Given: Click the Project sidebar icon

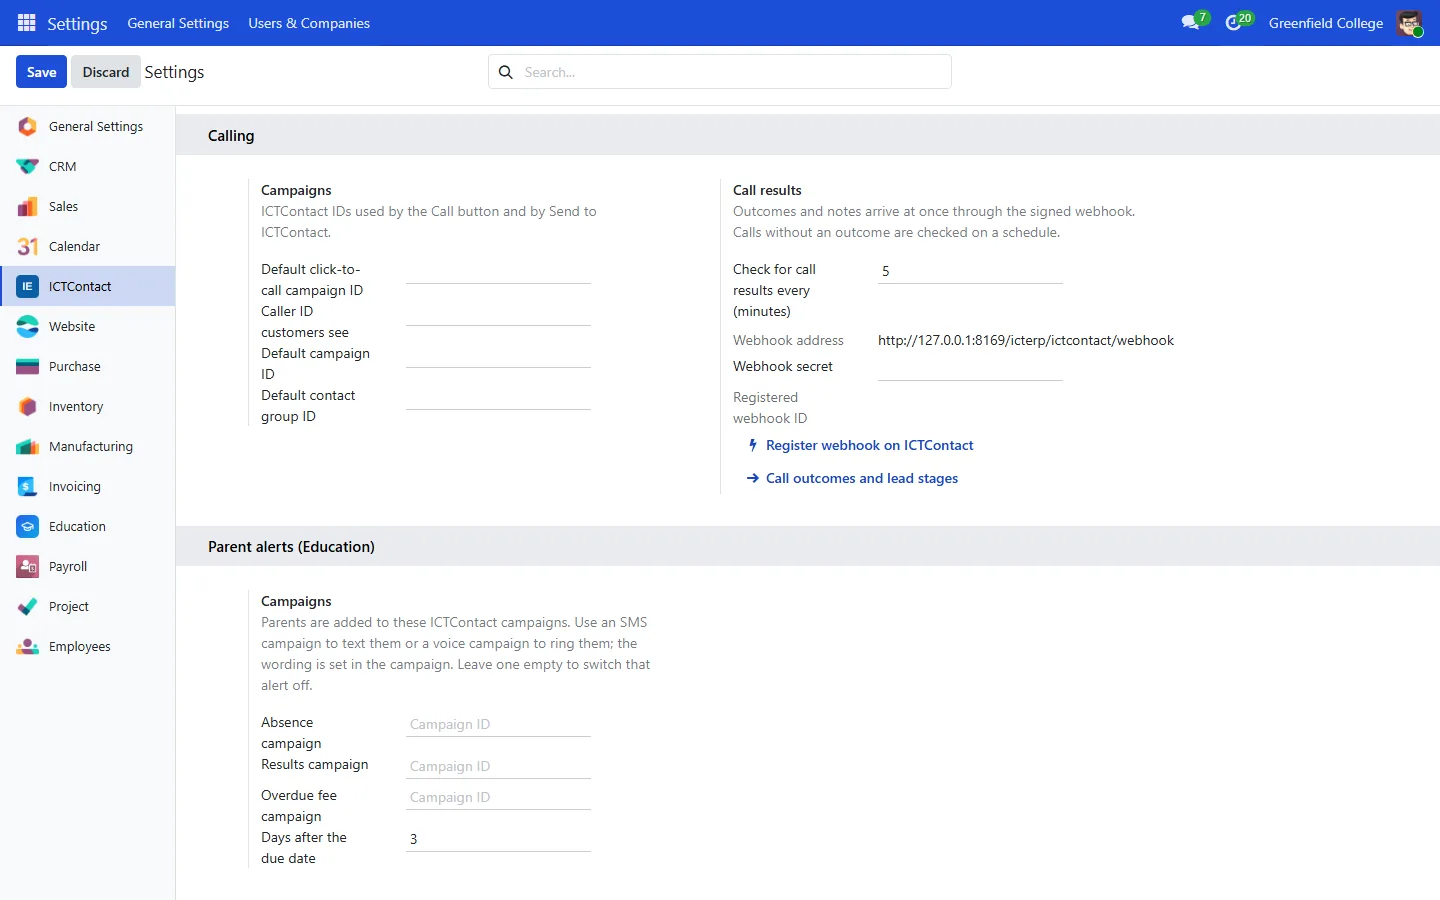Looking at the screenshot, I should pos(28,606).
